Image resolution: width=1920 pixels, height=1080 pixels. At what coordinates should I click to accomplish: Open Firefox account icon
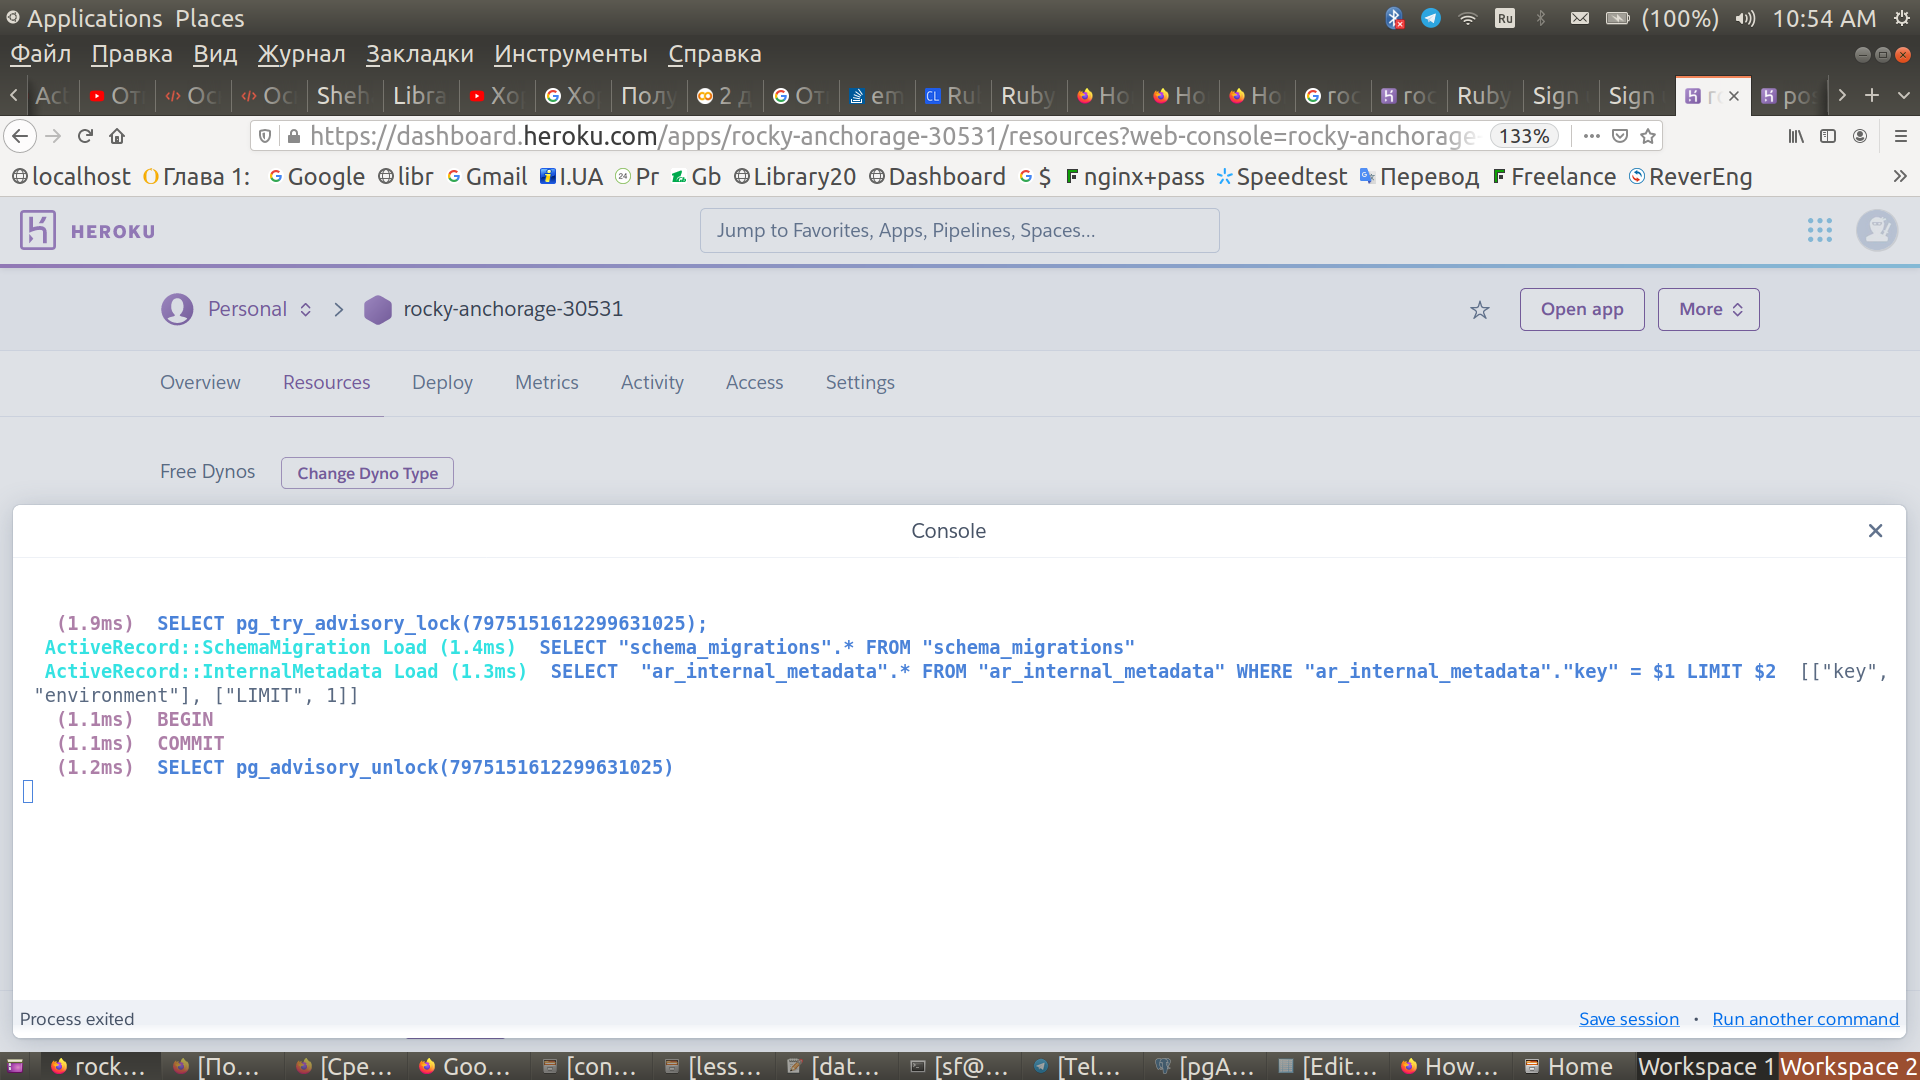pos(1860,136)
